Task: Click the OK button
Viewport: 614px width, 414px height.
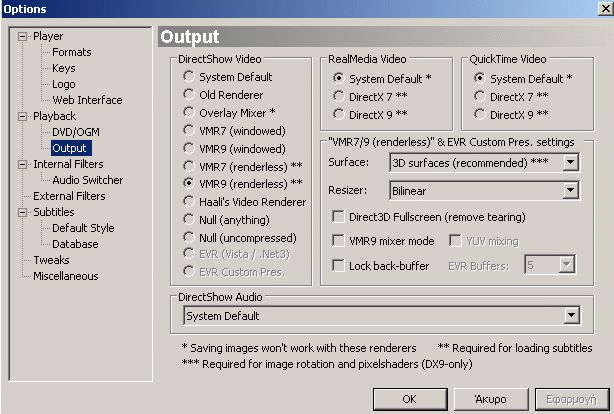Action: (409, 397)
